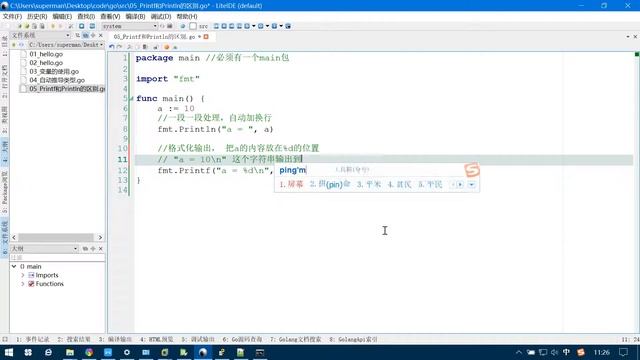
Task: Open Windows notification center icon
Action: pos(623,352)
